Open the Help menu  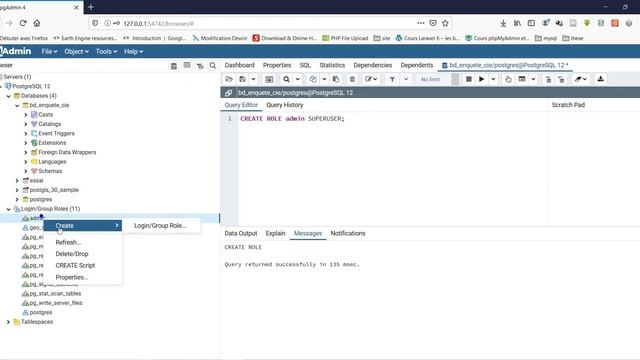pyautogui.click(x=133, y=51)
